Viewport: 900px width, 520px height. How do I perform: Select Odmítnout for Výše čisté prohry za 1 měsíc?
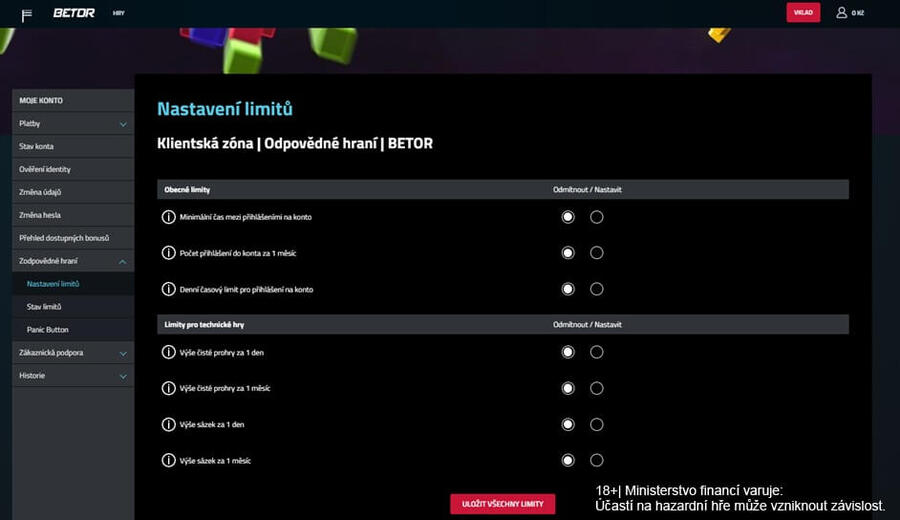(568, 388)
